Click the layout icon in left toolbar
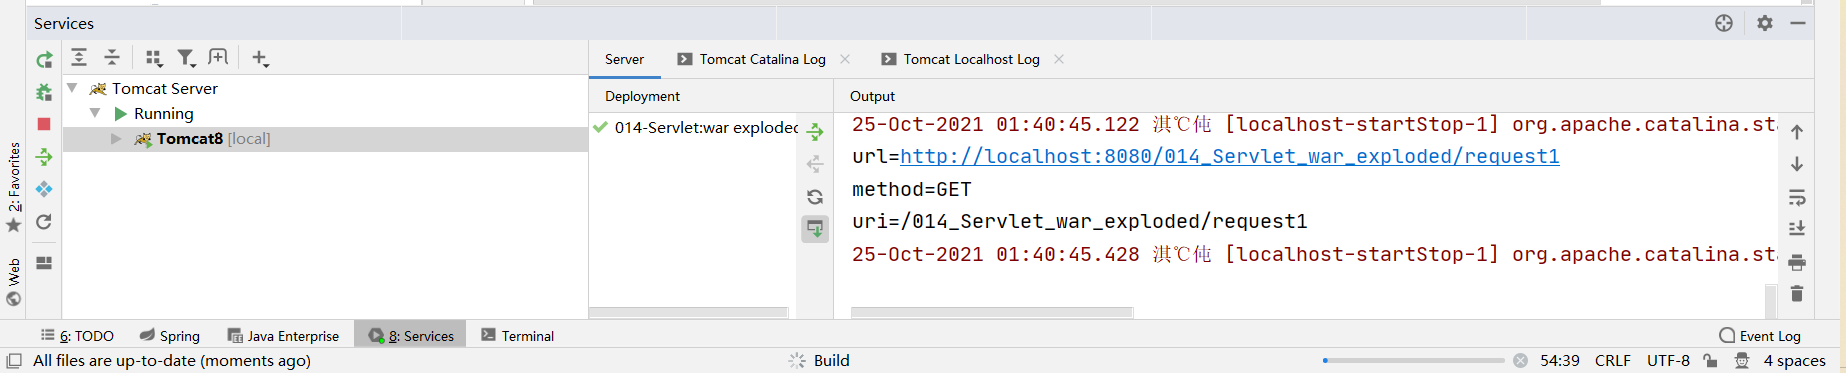This screenshot has width=1846, height=373. point(44,263)
